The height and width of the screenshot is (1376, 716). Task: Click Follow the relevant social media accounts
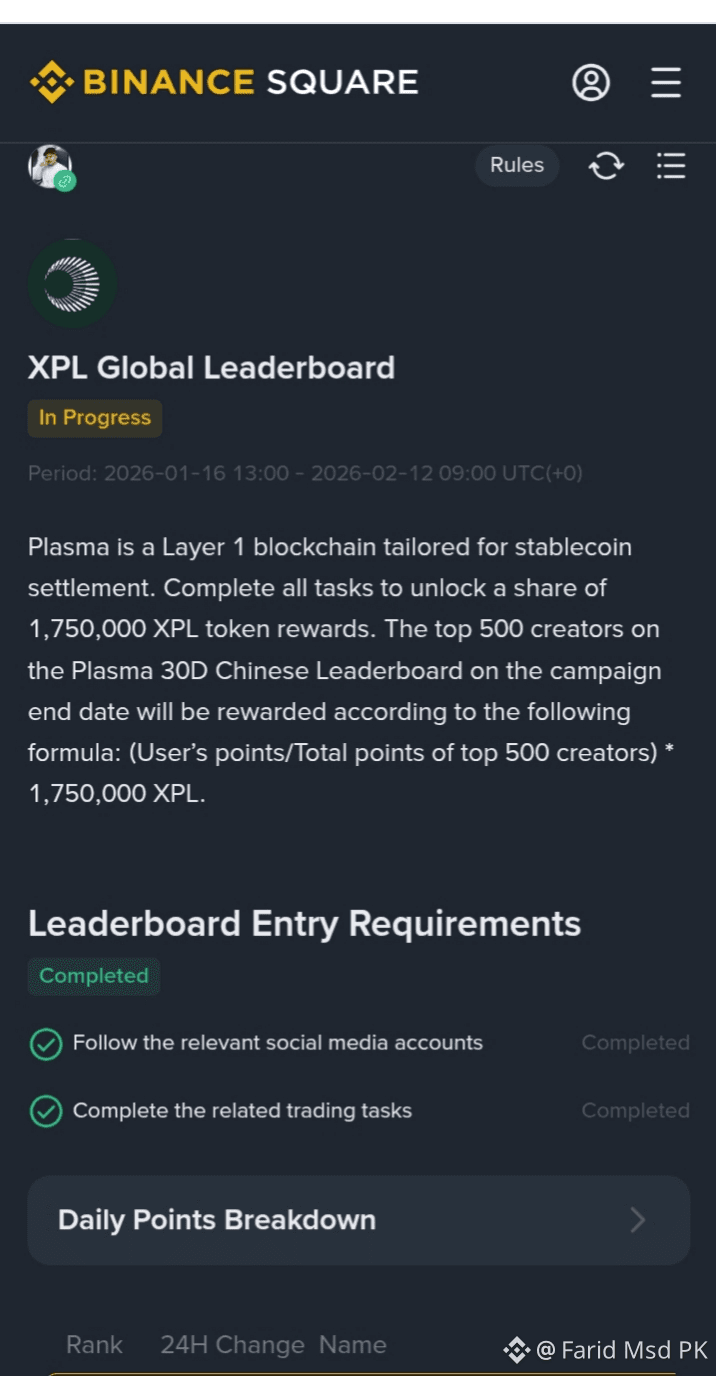pyautogui.click(x=278, y=1043)
